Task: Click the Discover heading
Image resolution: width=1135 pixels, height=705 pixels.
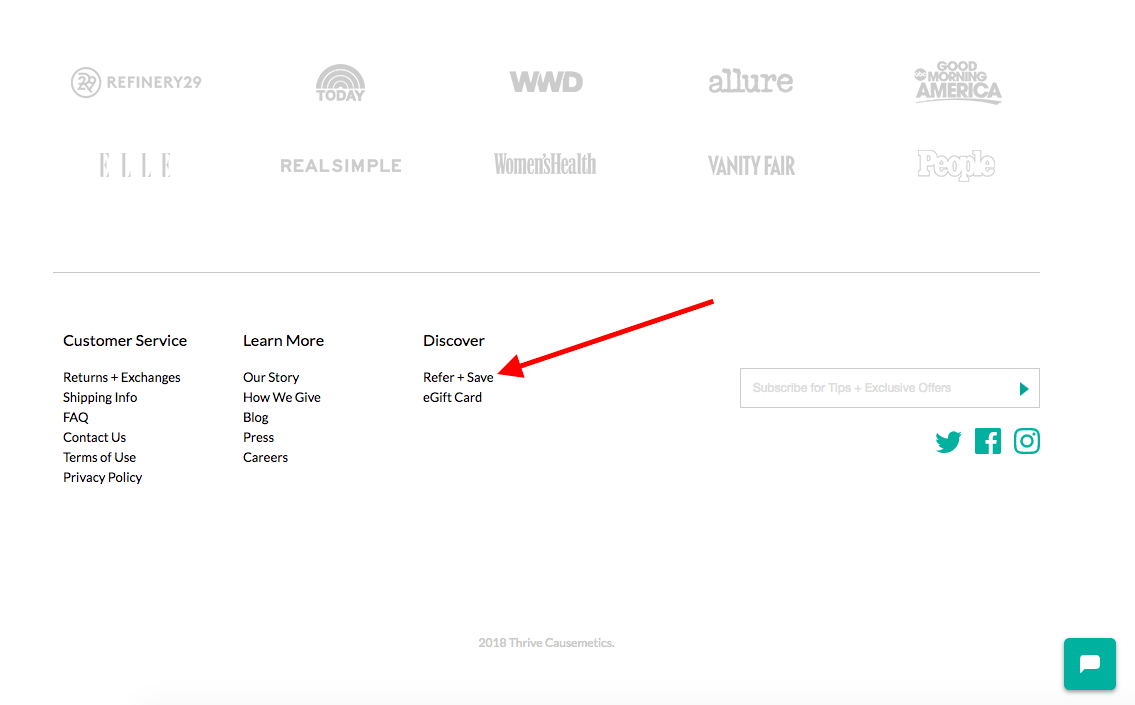Action: 454,340
